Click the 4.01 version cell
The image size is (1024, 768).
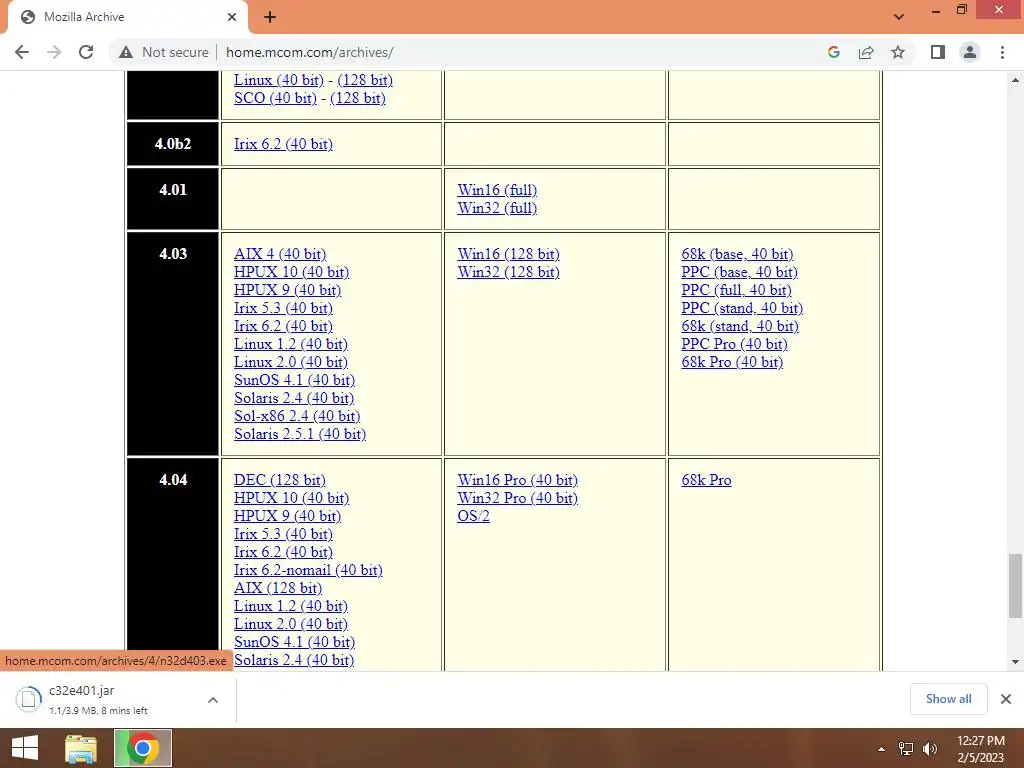point(172,199)
